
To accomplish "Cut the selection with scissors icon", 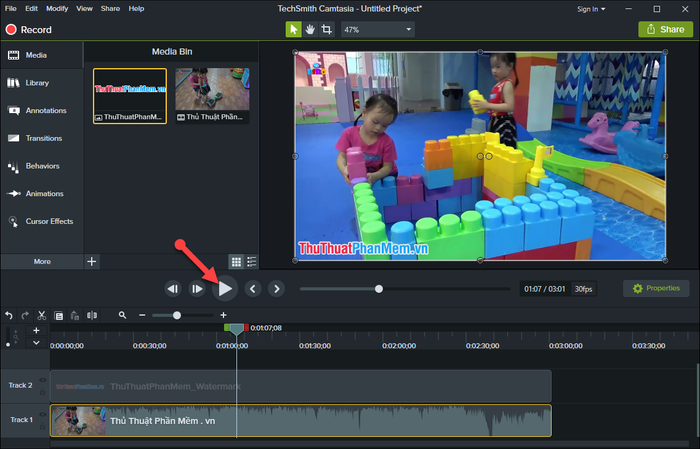I will pos(42,316).
